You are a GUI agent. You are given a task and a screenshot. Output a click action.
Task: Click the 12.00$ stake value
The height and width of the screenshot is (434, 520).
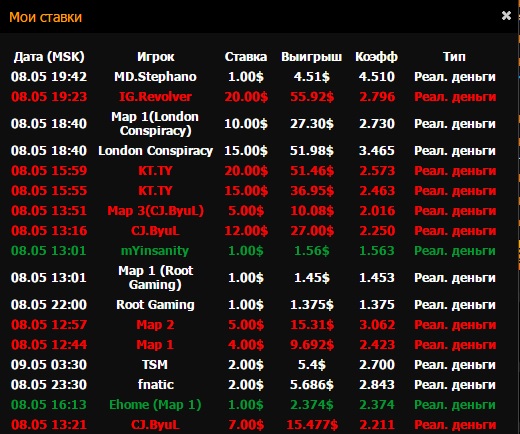pos(246,231)
